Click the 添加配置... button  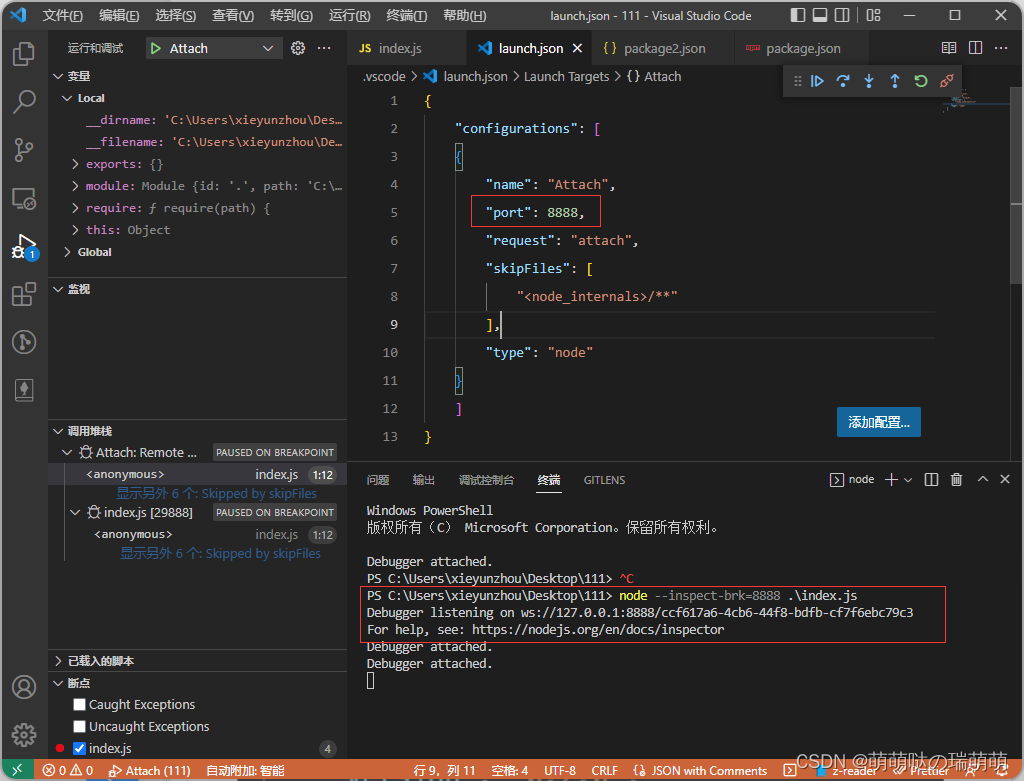878,422
